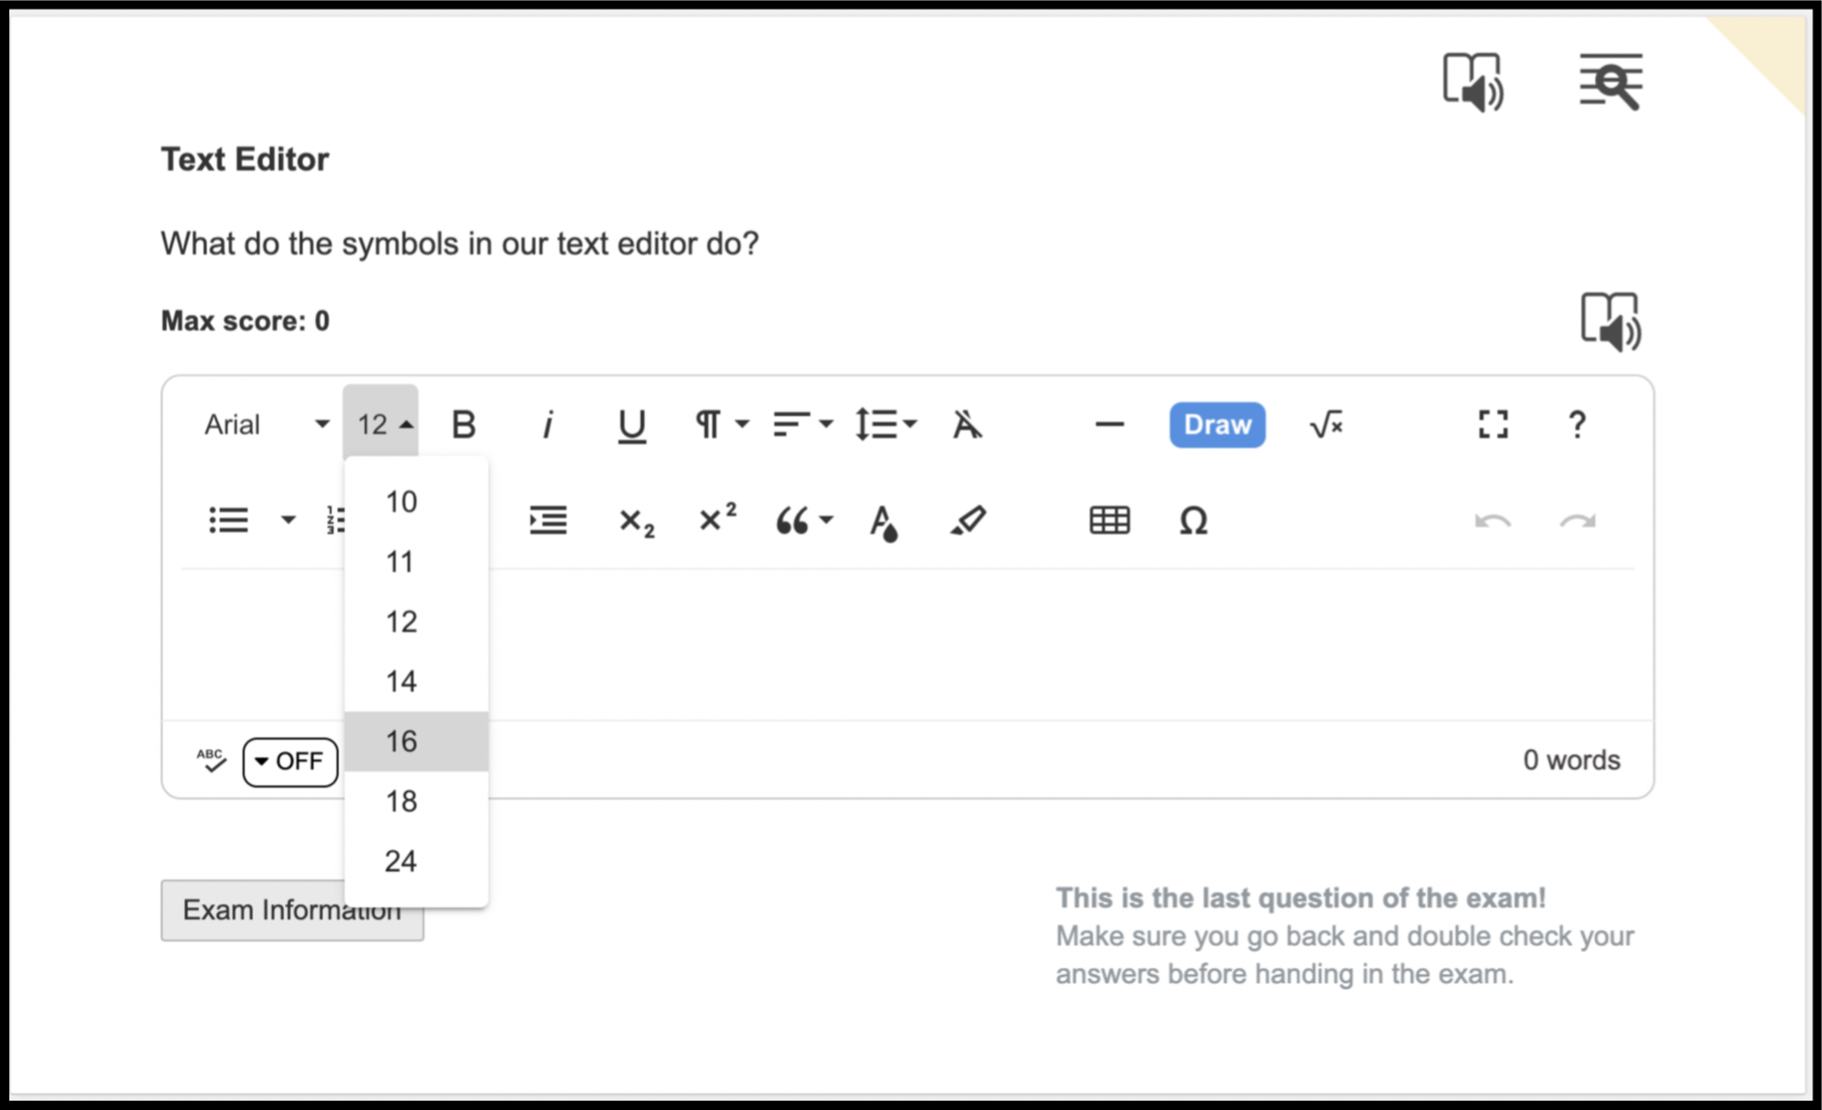Insert a table
Image resolution: width=1822 pixels, height=1110 pixels.
point(1109,520)
